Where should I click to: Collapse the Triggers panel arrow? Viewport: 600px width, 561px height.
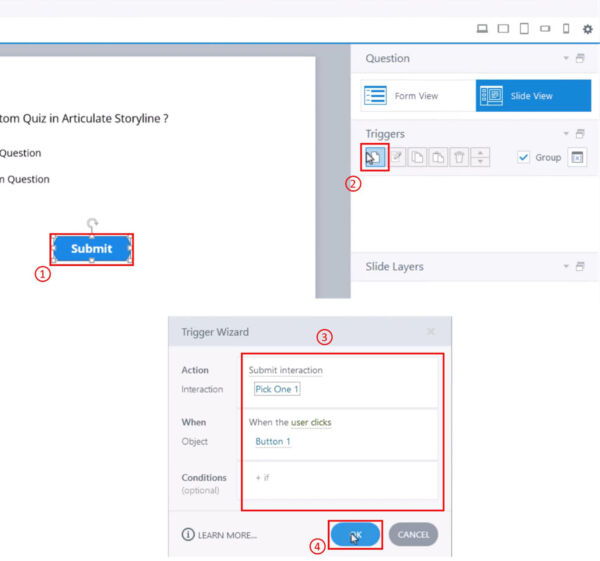click(x=566, y=134)
